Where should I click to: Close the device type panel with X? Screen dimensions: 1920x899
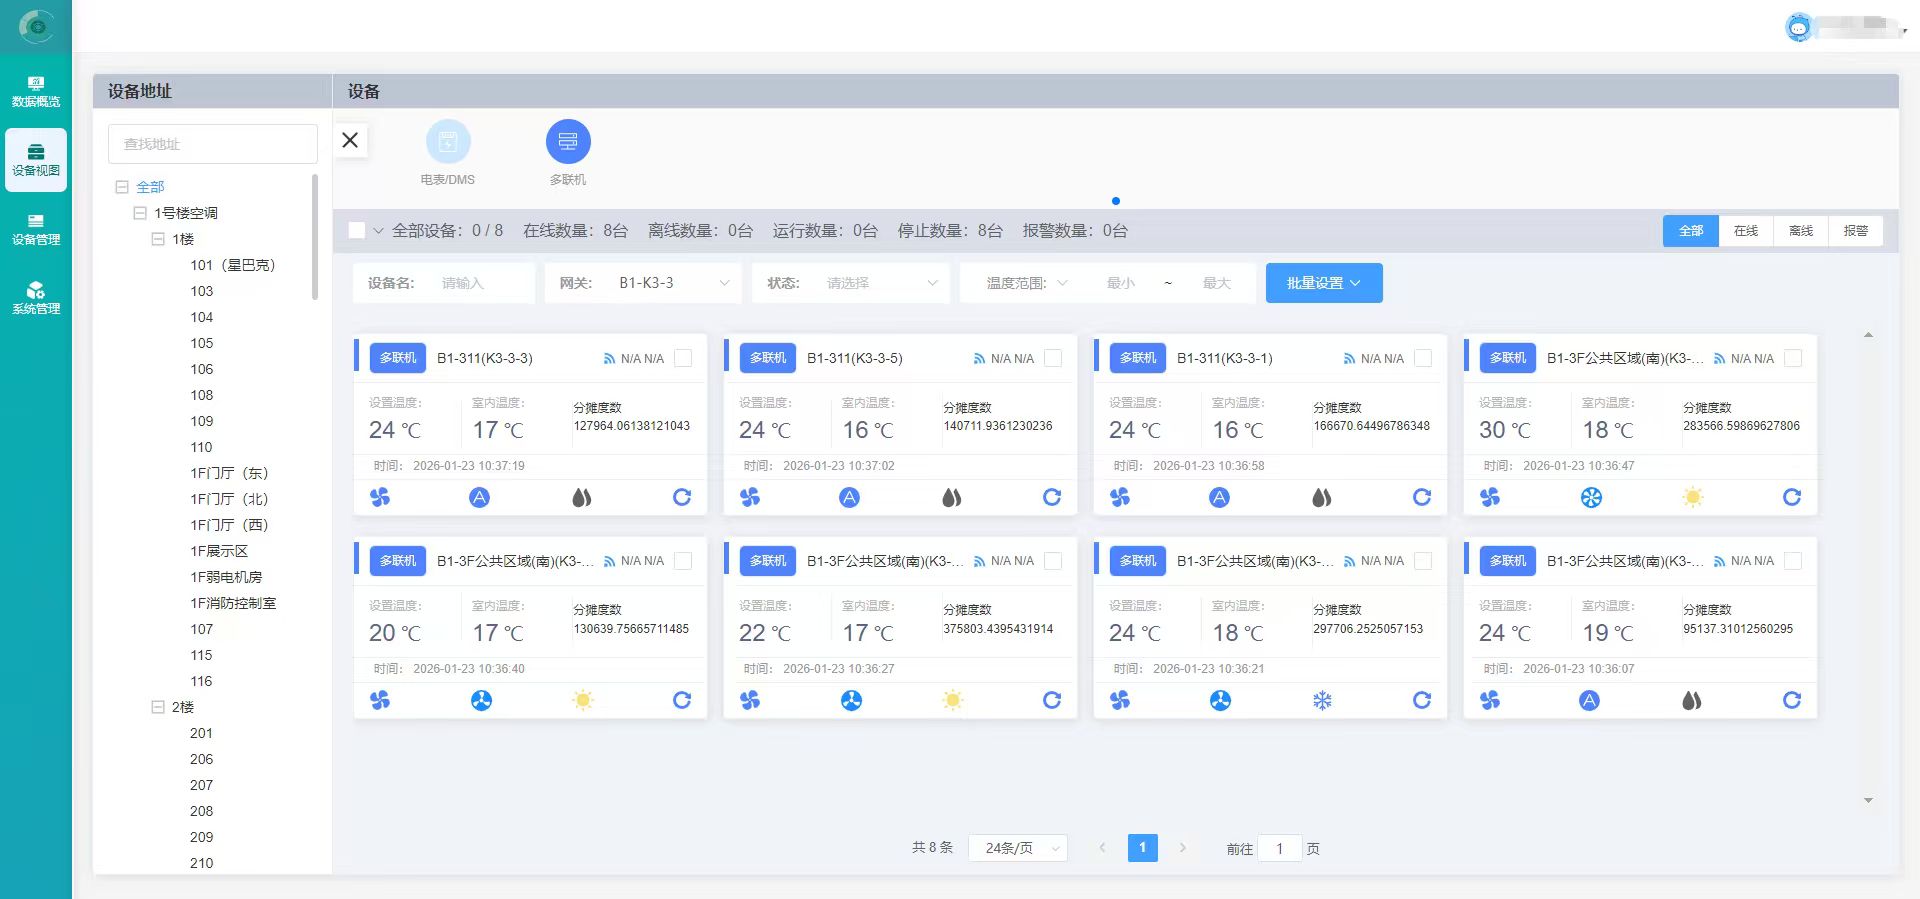(x=350, y=140)
